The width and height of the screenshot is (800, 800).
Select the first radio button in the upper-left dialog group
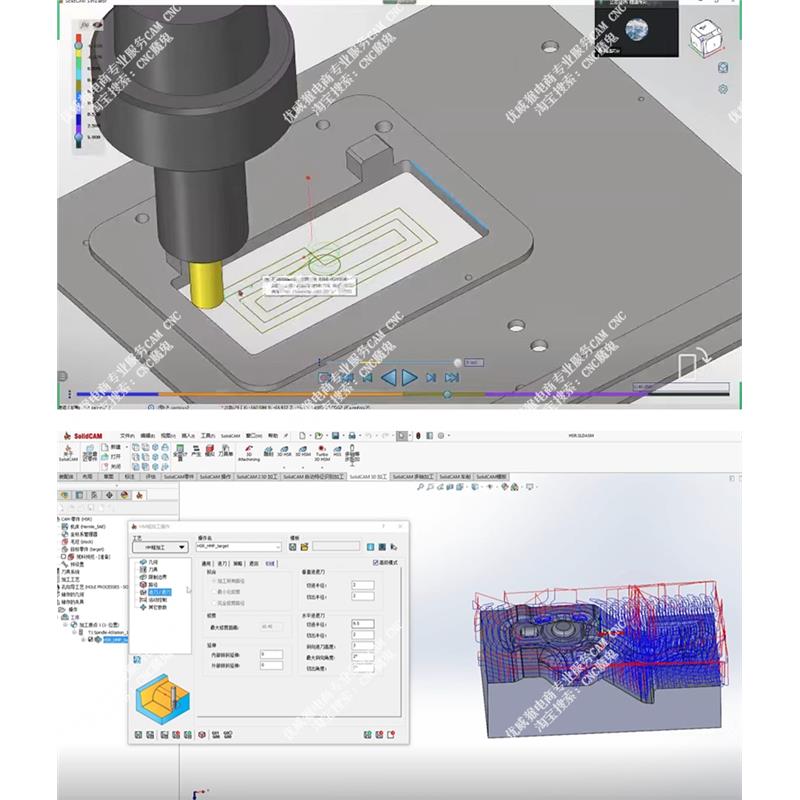pos(214,581)
